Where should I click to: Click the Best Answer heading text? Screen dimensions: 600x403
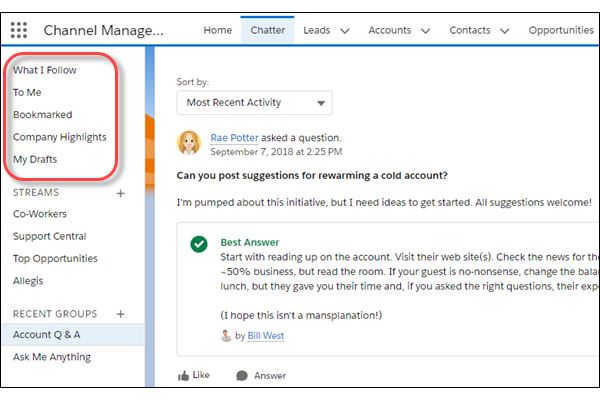pyautogui.click(x=250, y=242)
